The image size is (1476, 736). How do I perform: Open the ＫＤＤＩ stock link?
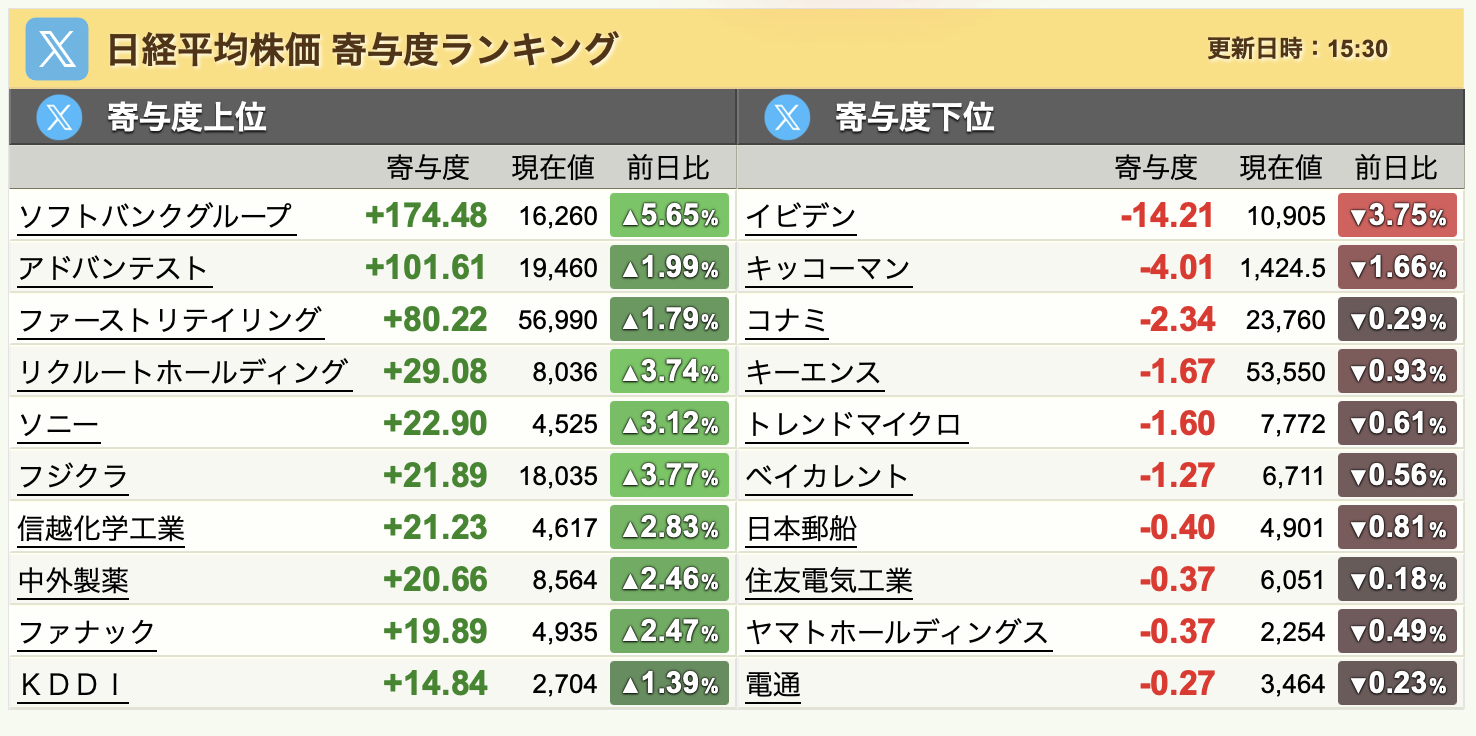click(73, 685)
